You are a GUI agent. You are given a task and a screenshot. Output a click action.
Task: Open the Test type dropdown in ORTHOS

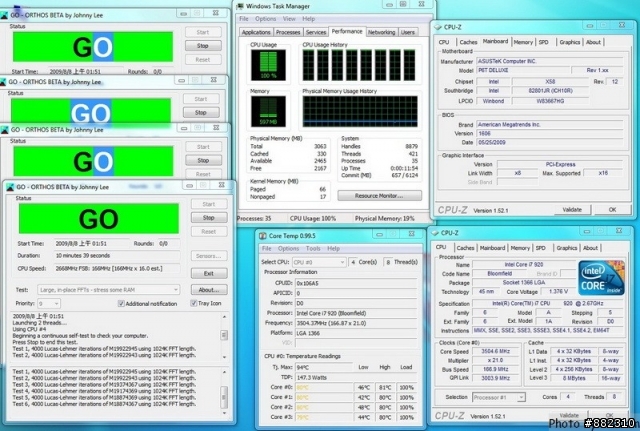108,290
